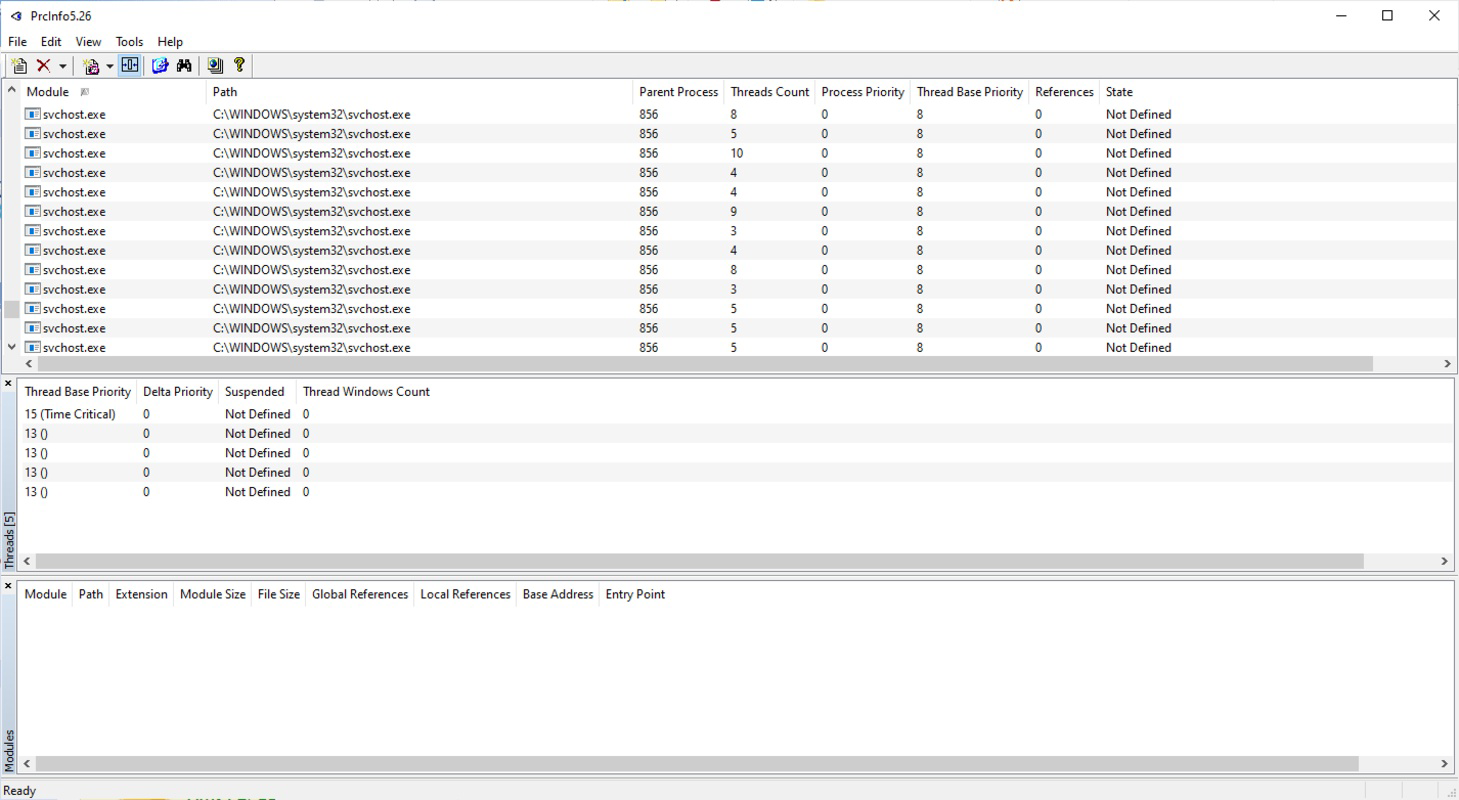Open the Tools menu

[129, 42]
